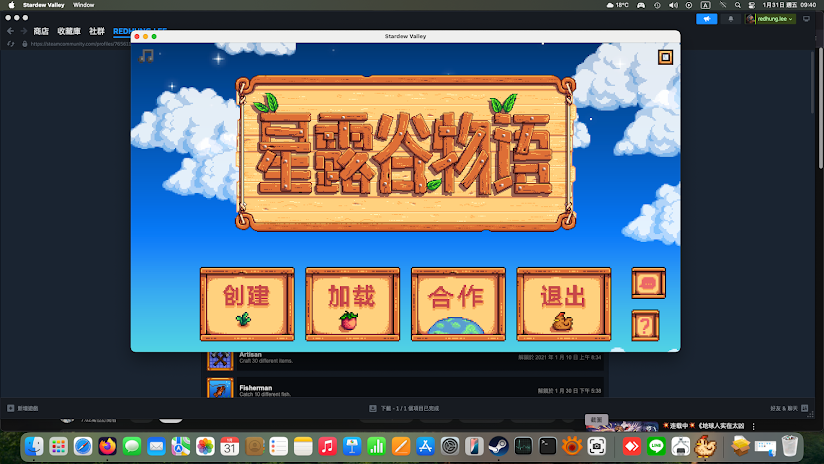Toggle the music note mute icon in Stardew Valley
Viewport: 824px width, 464px height.
click(146, 56)
